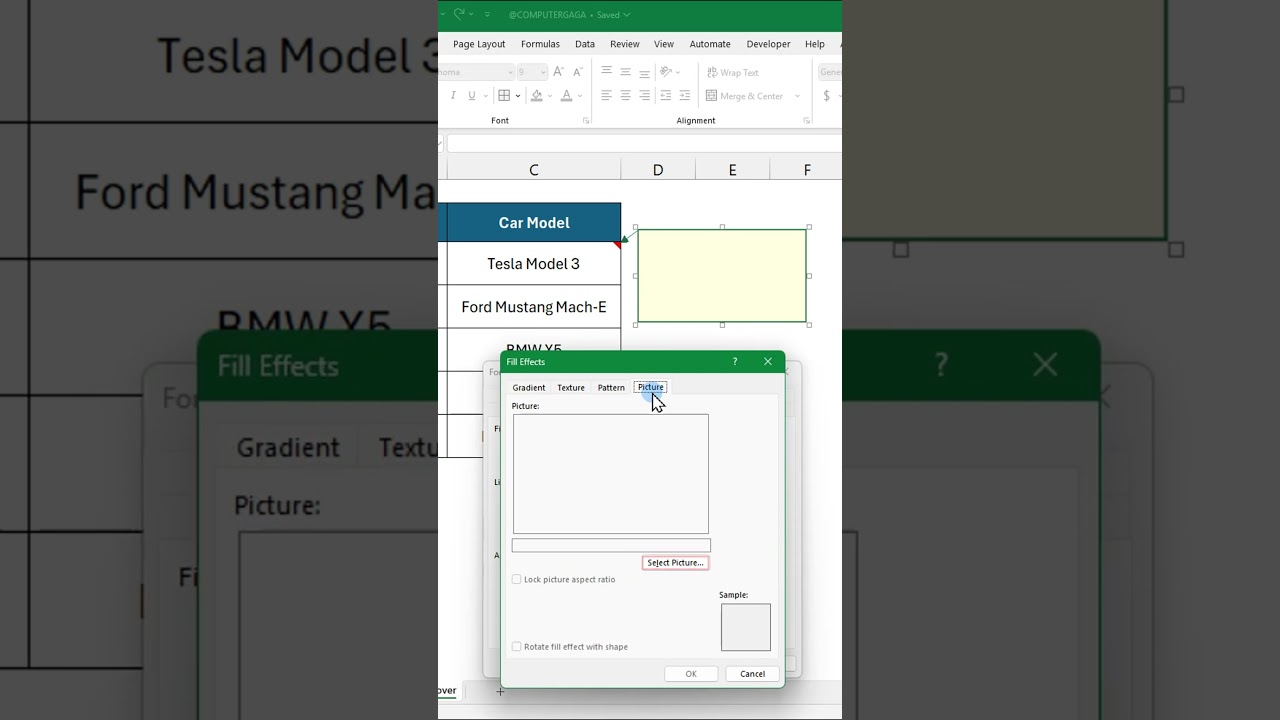Open the Data ribbon tab
1280x720 pixels.
(585, 44)
